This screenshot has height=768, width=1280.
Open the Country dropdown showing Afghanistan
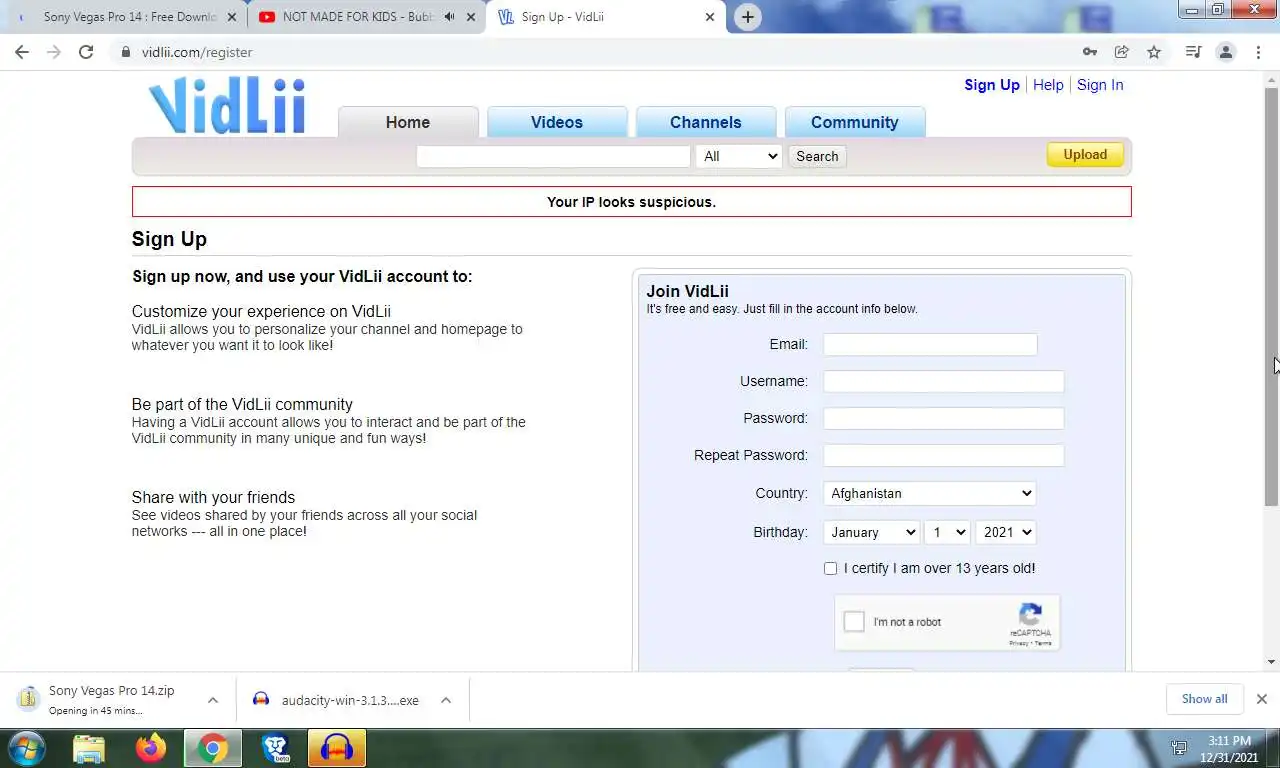929,493
